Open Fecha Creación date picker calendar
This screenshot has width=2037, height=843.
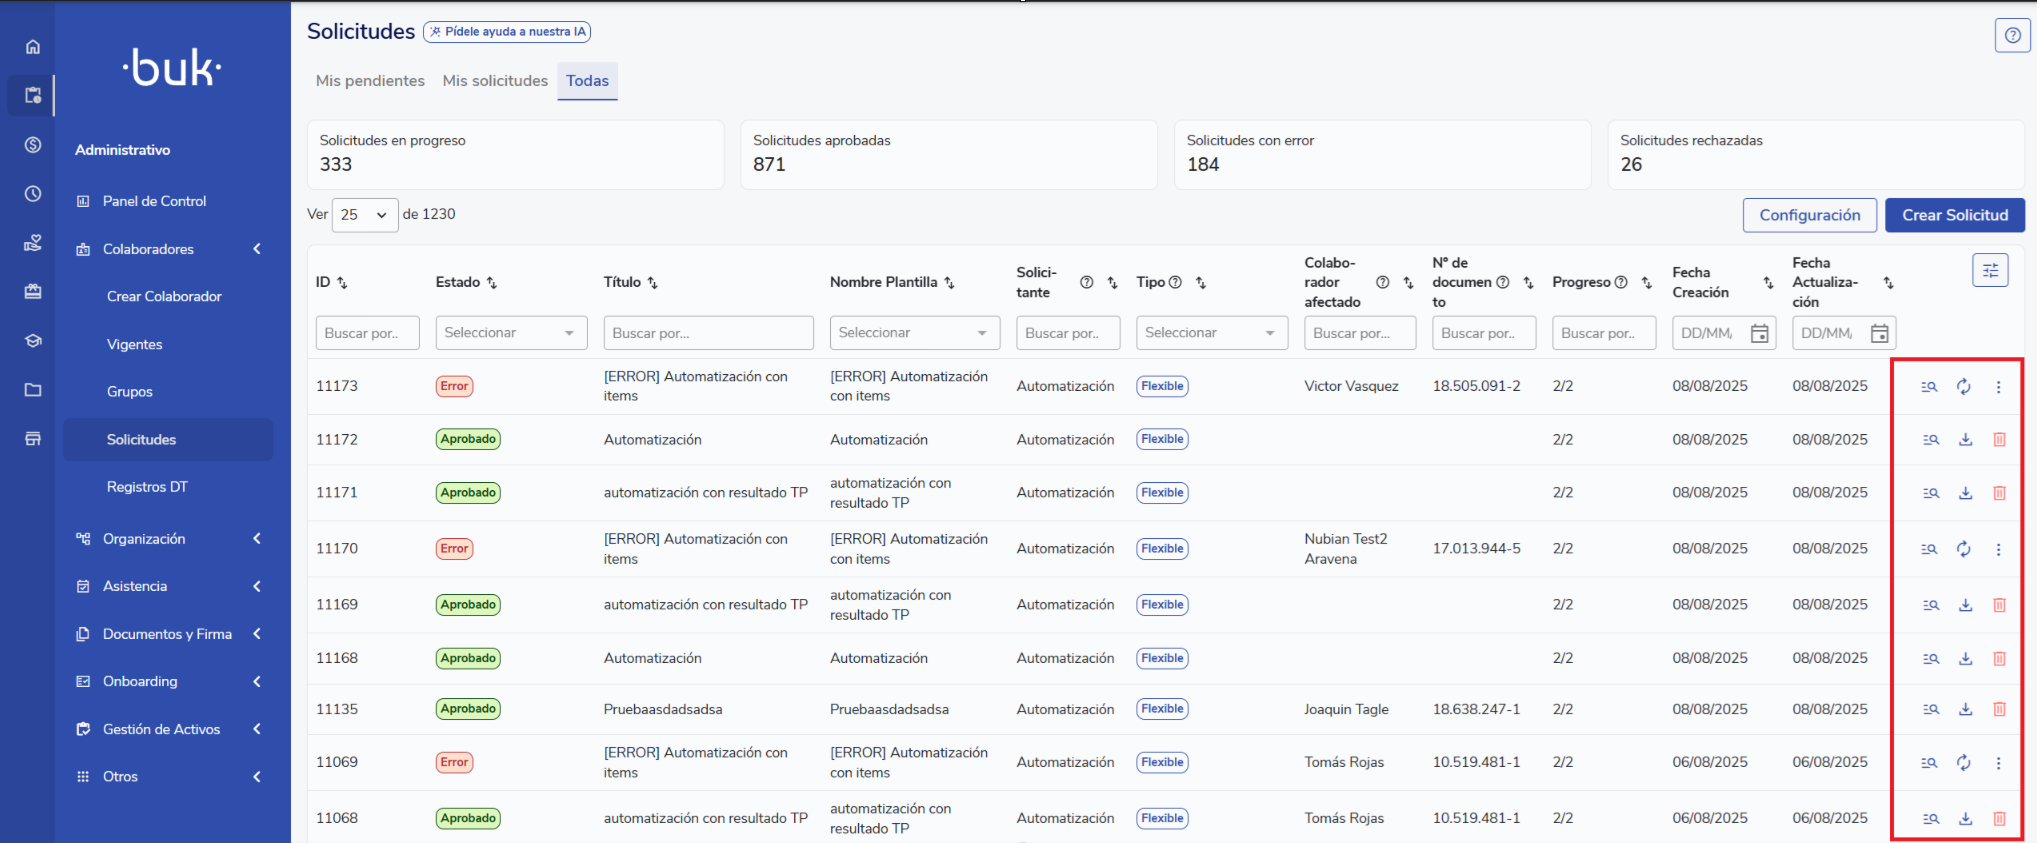point(1759,334)
